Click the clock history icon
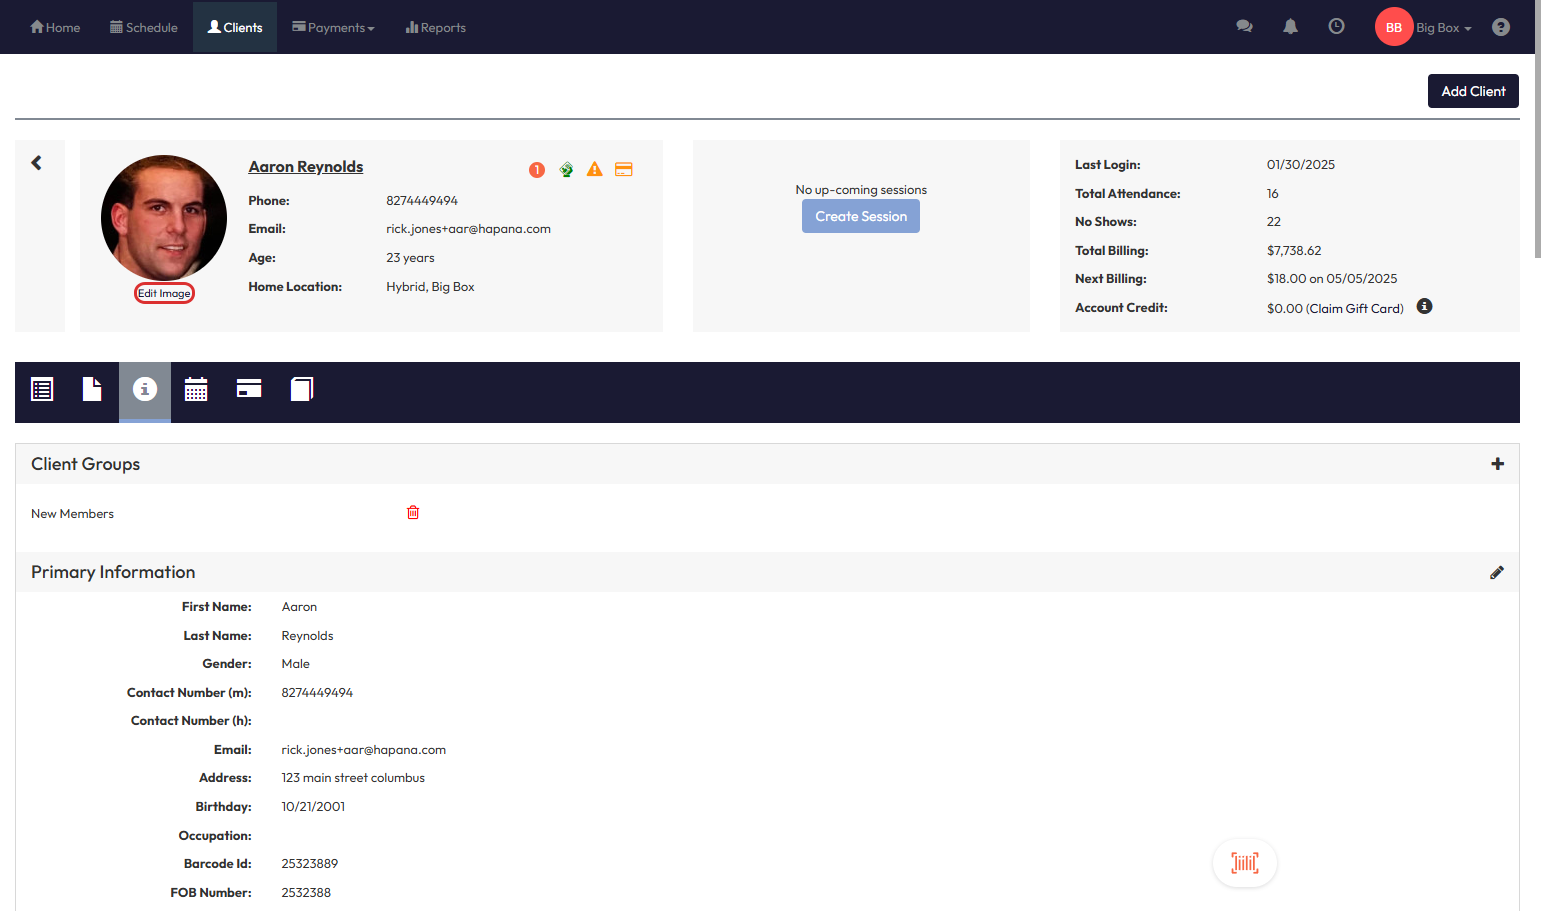1541x911 pixels. tap(1336, 27)
